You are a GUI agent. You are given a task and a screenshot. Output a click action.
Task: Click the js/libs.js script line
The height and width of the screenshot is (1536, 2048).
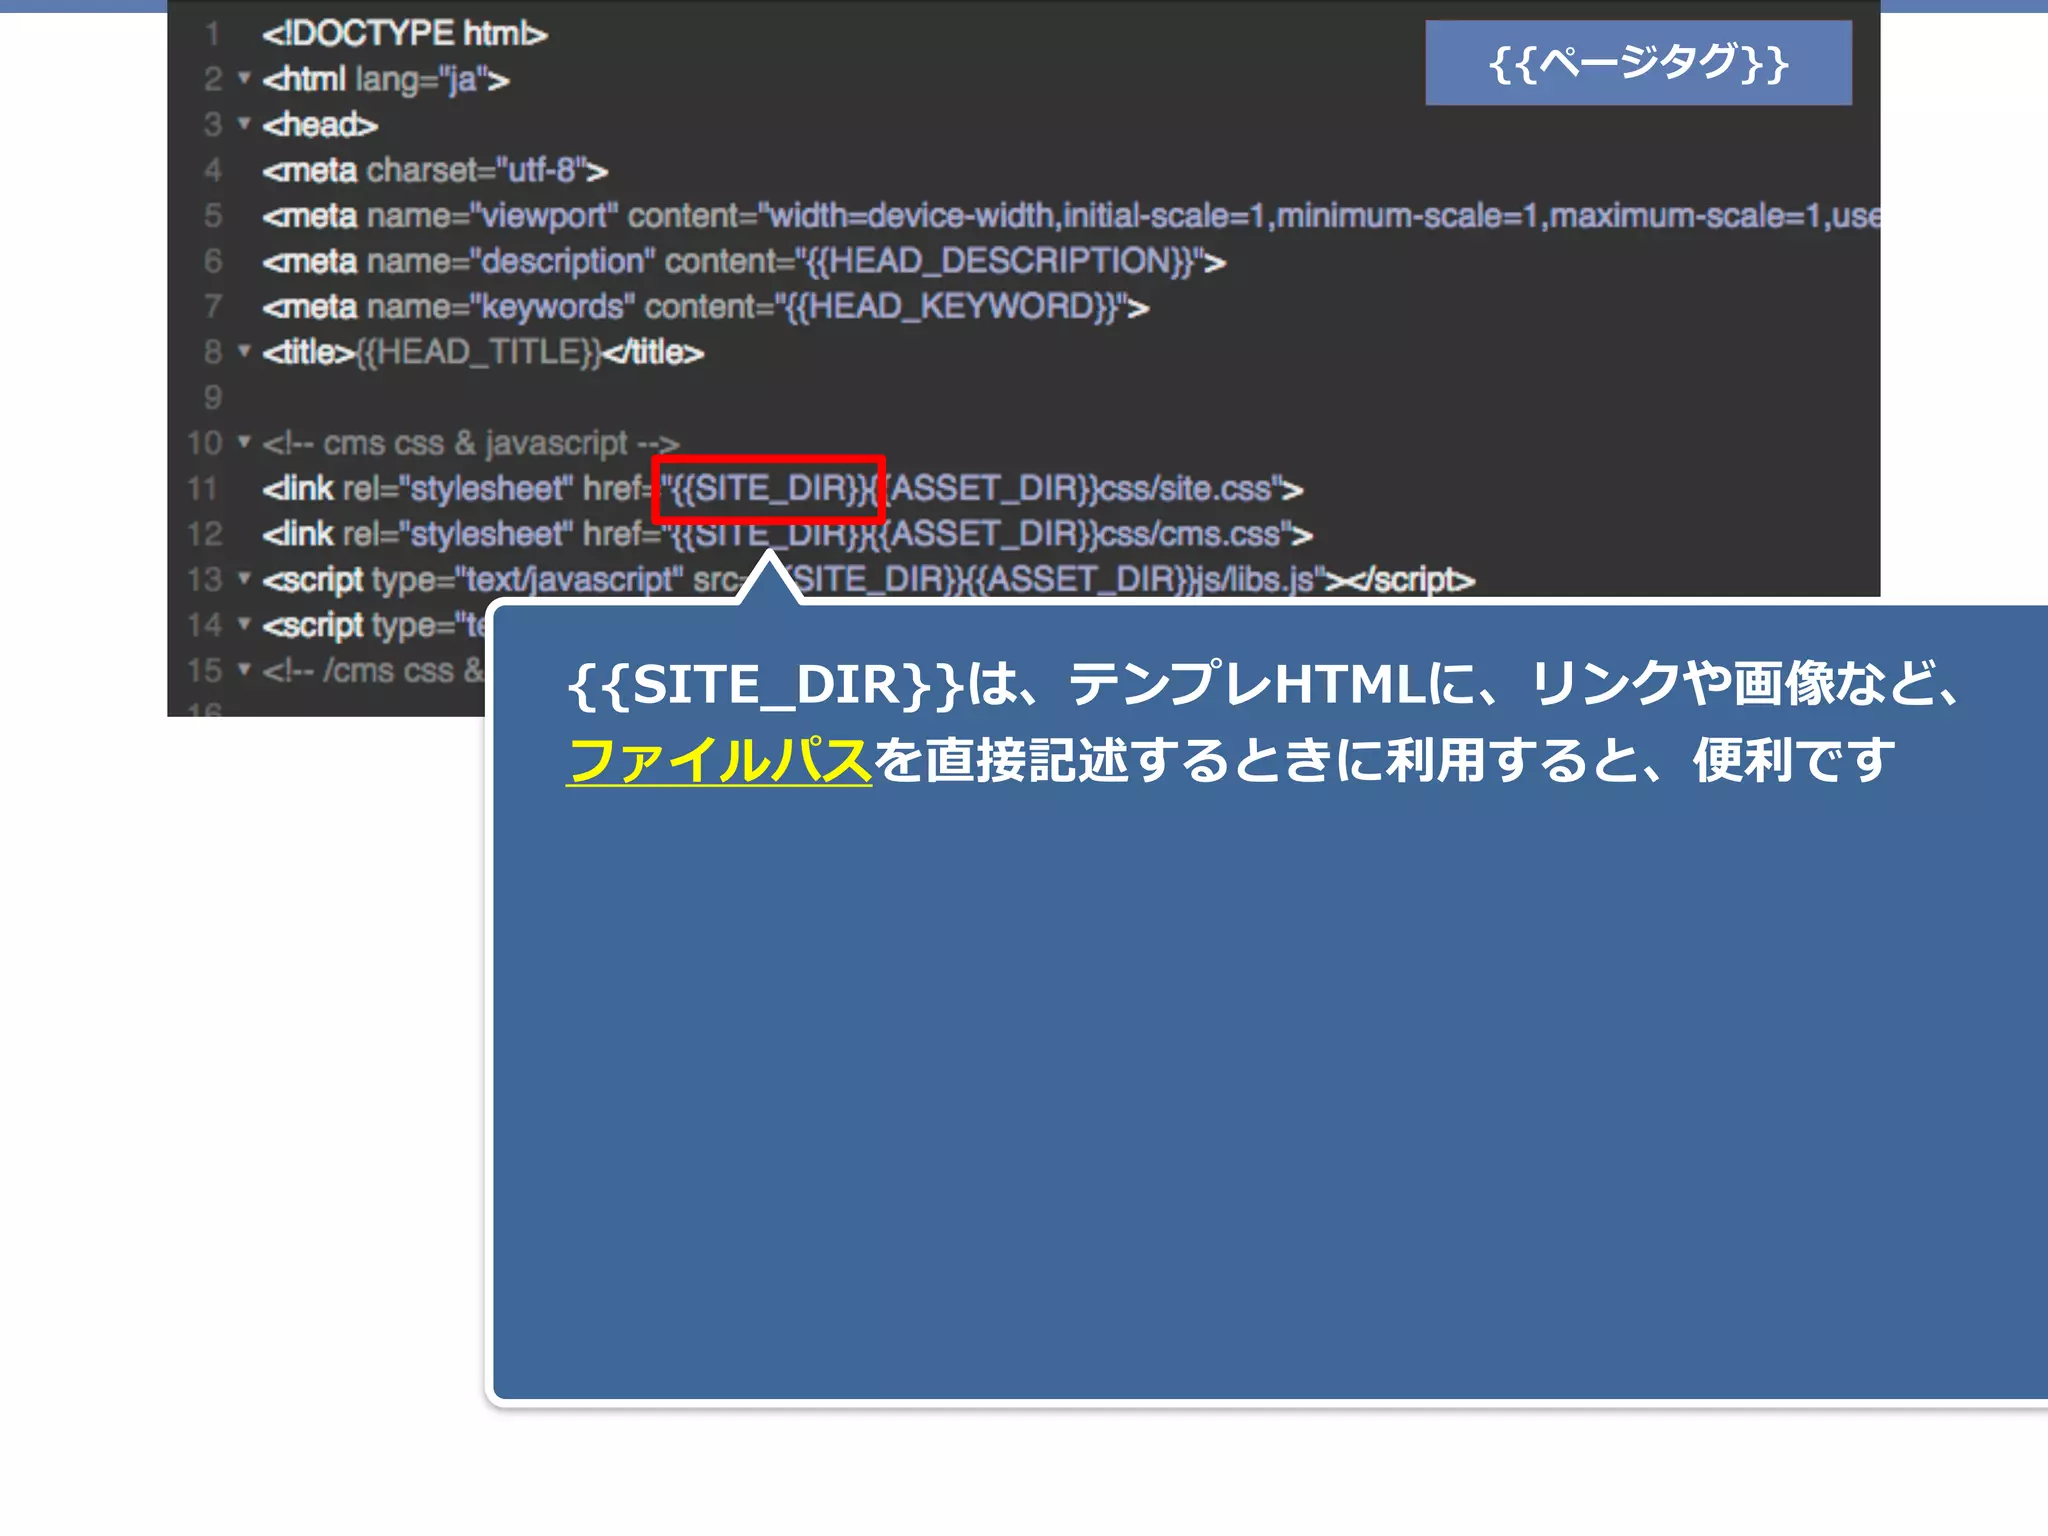point(869,580)
